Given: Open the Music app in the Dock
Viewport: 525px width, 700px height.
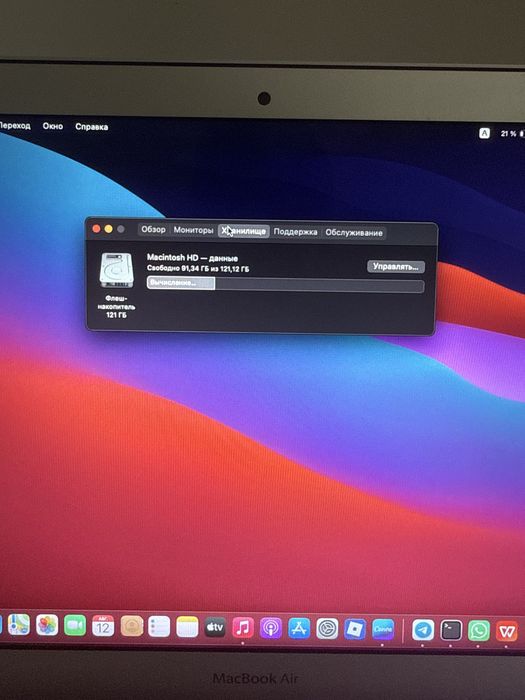Looking at the screenshot, I should click(x=243, y=628).
